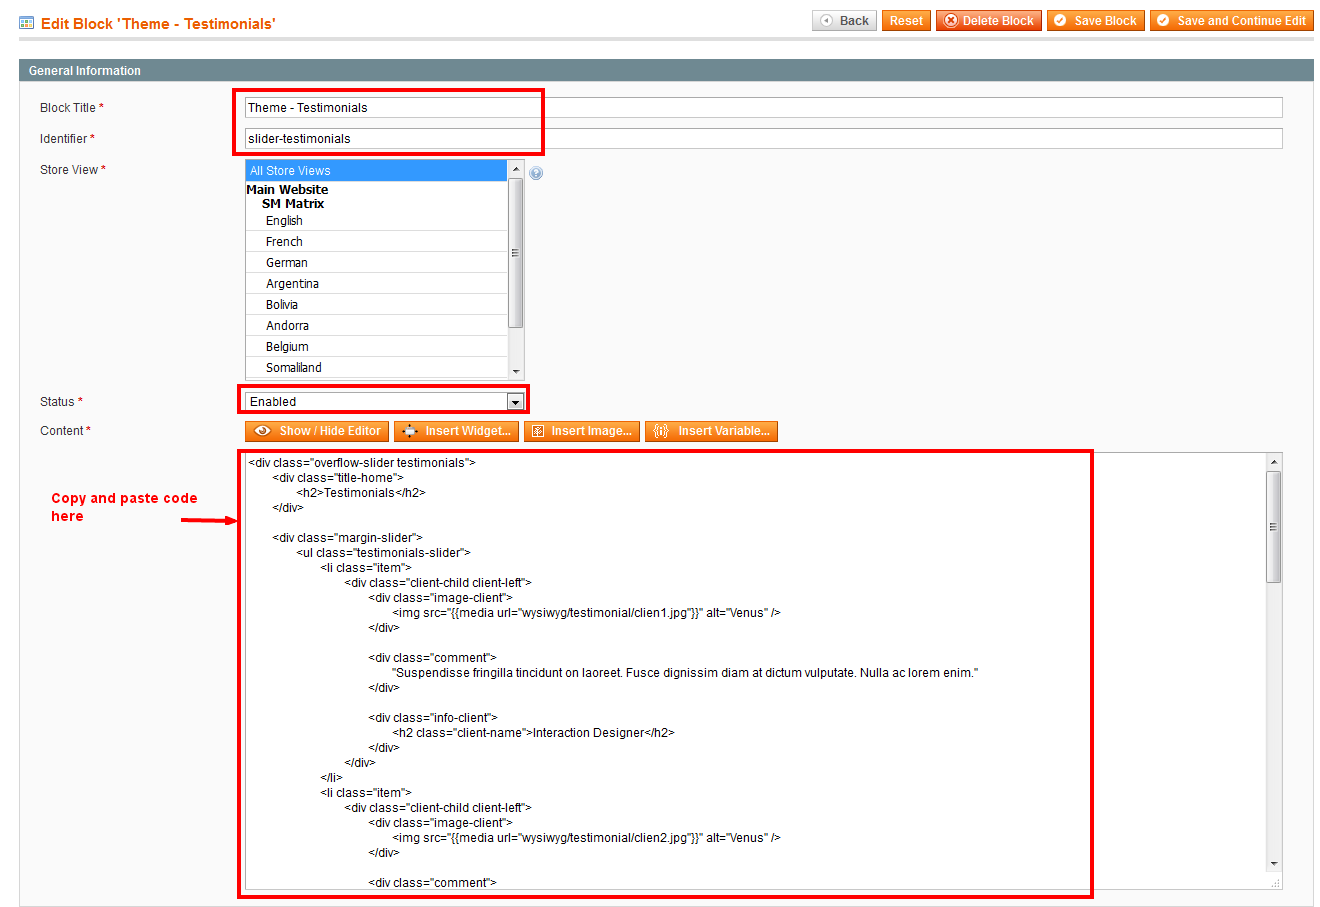This screenshot has width=1320, height=907.
Task: Select English store view
Action: [x=377, y=221]
